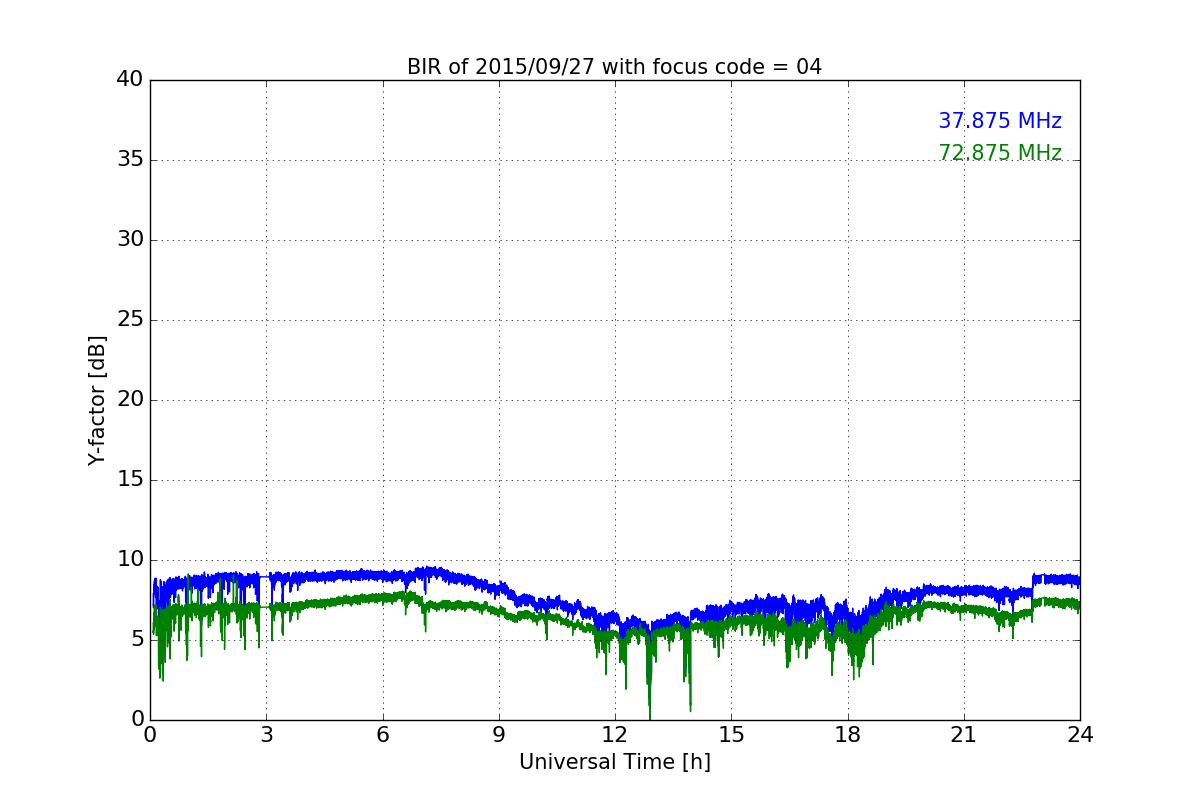Click x-axis tick label '12'
The width and height of the screenshot is (1200, 800).
coord(615,735)
